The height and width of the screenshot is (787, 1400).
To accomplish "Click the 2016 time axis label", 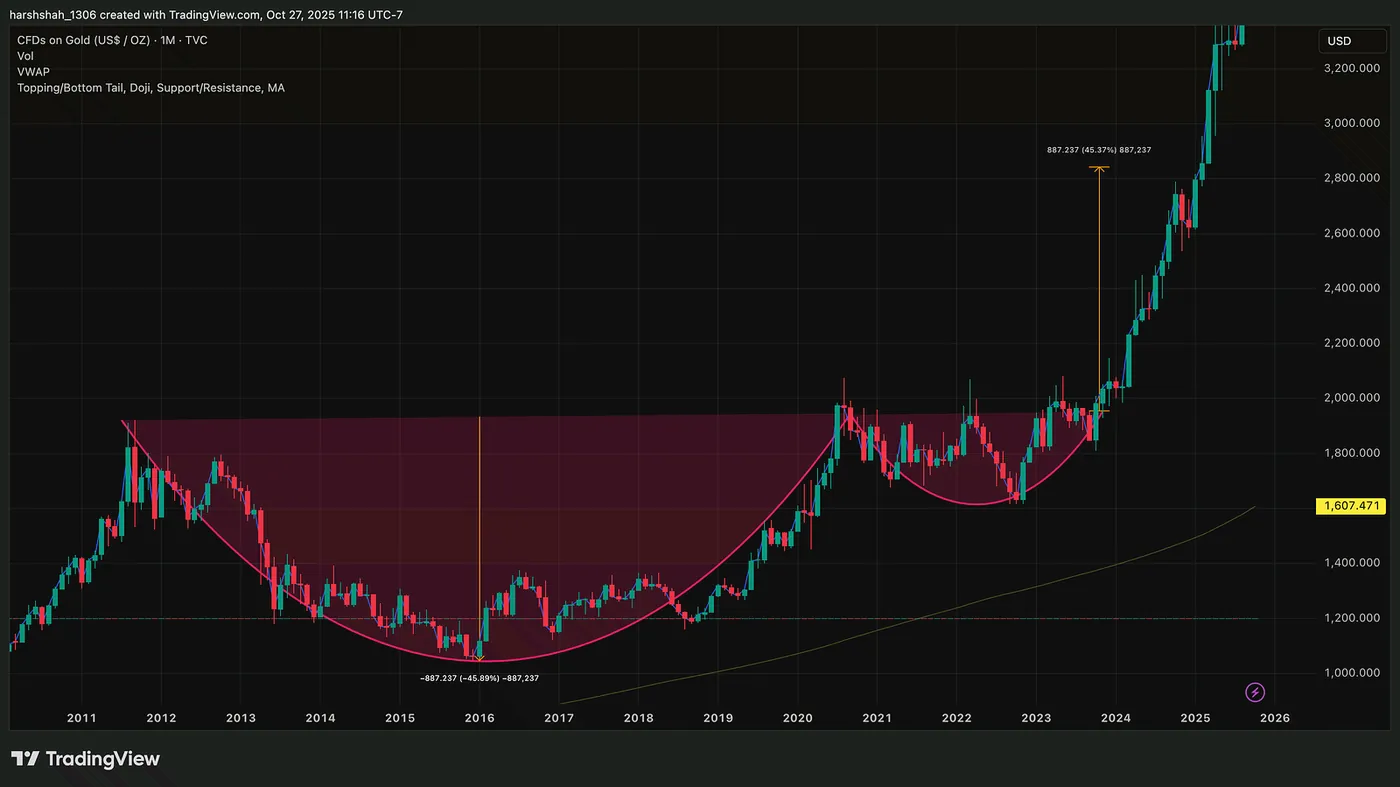I will coord(479,718).
